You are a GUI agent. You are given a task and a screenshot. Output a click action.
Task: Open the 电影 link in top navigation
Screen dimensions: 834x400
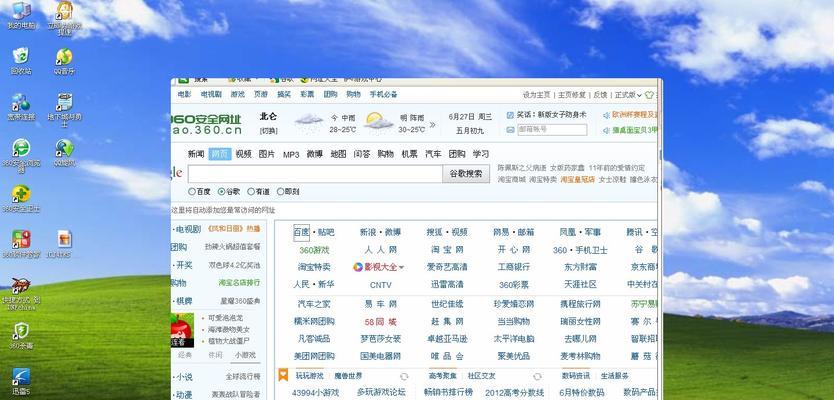pyautogui.click(x=185, y=94)
